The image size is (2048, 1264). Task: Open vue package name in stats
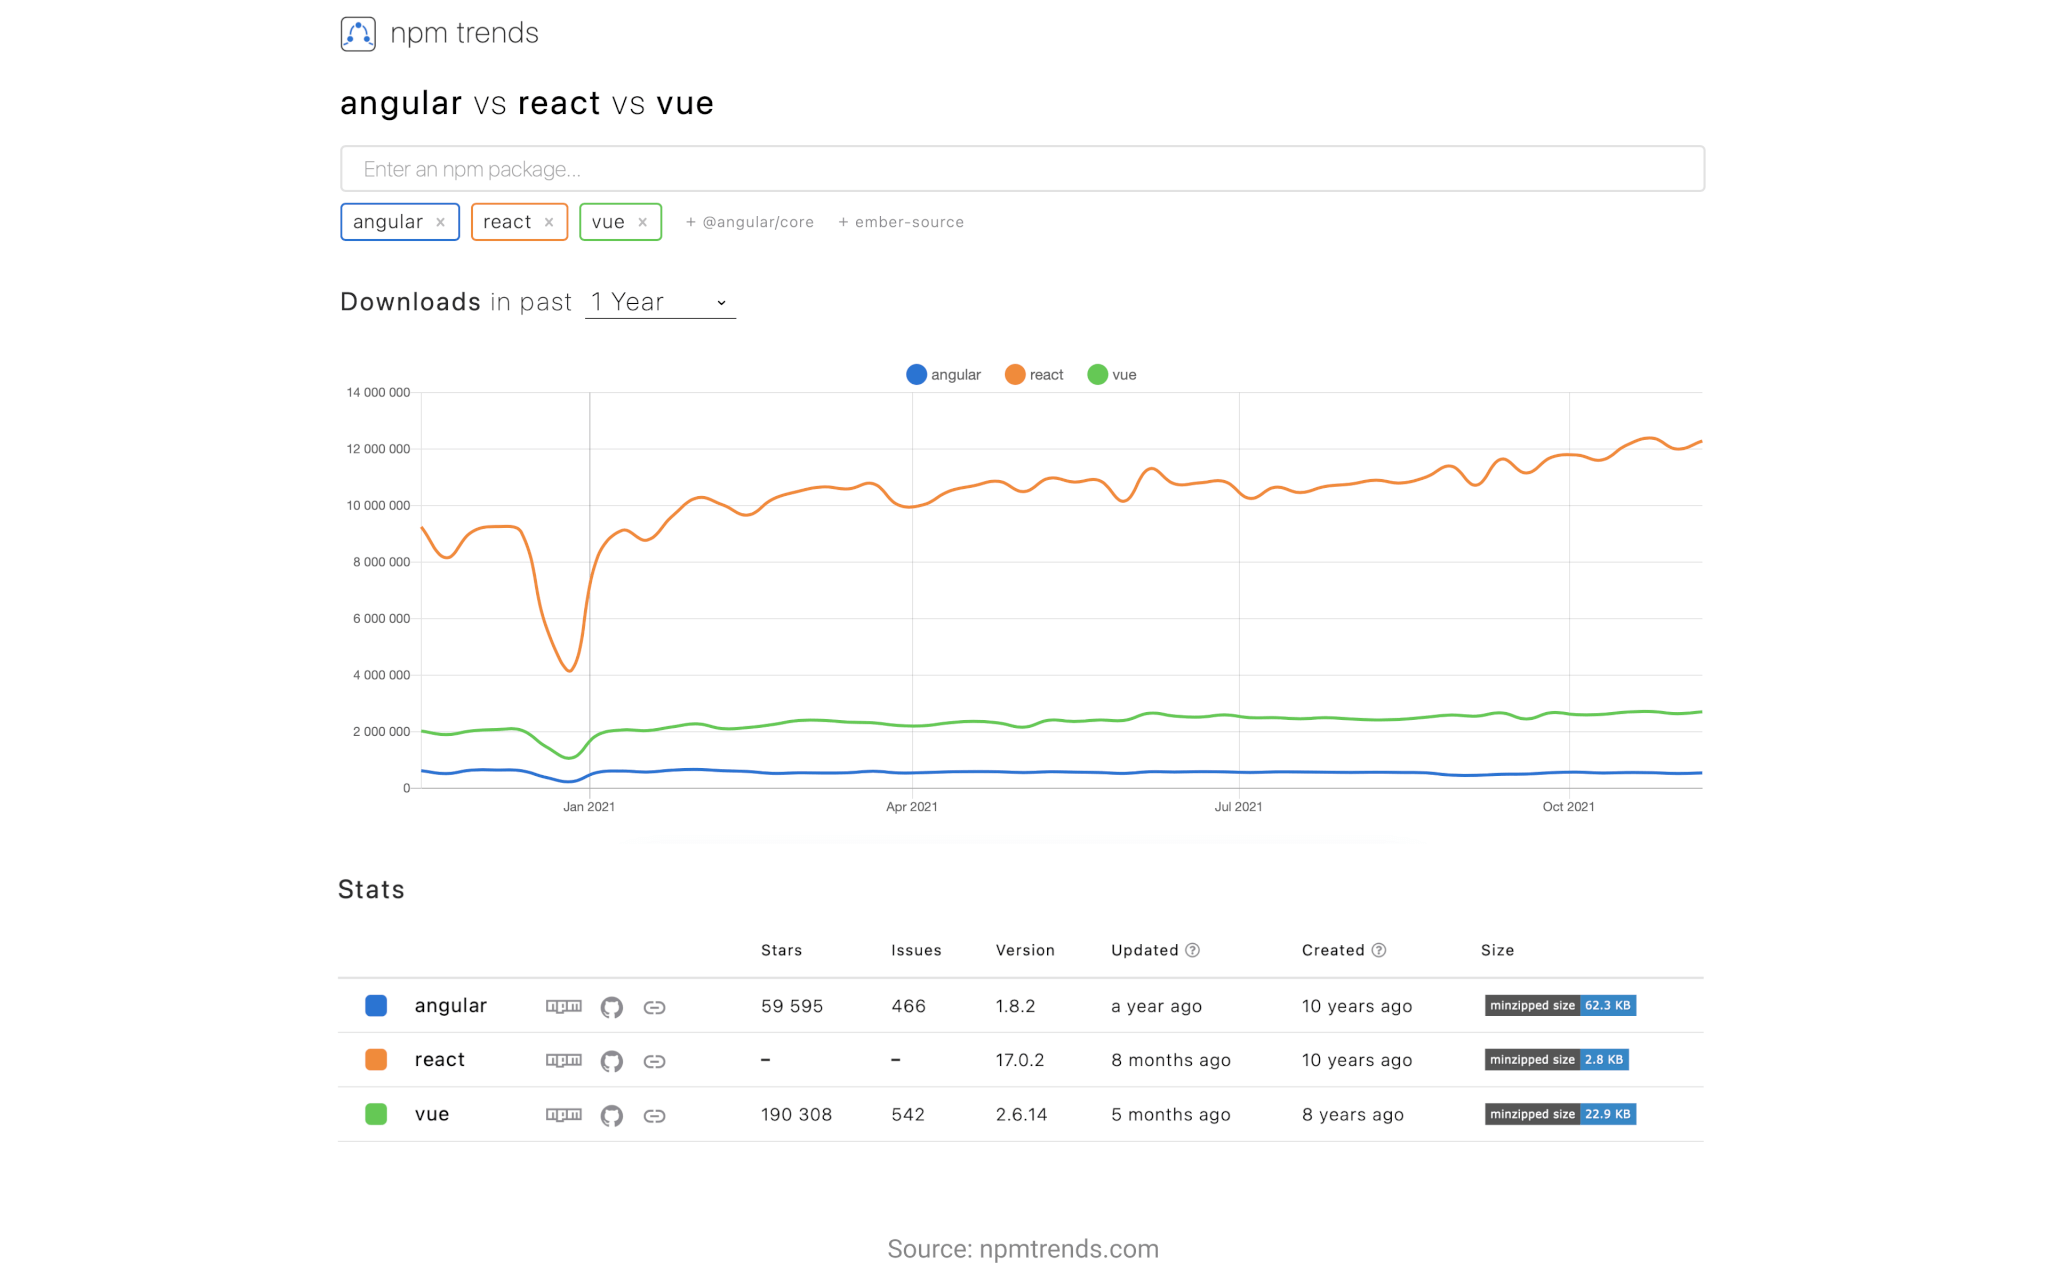point(431,1113)
